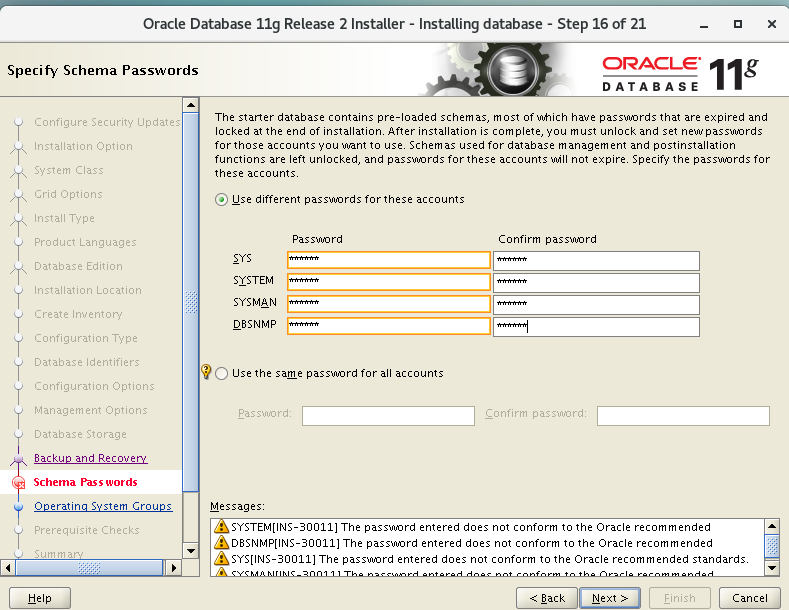This screenshot has height=610, width=789.
Task: Click the Configuration Options step
Action: pyautogui.click(x=95, y=386)
